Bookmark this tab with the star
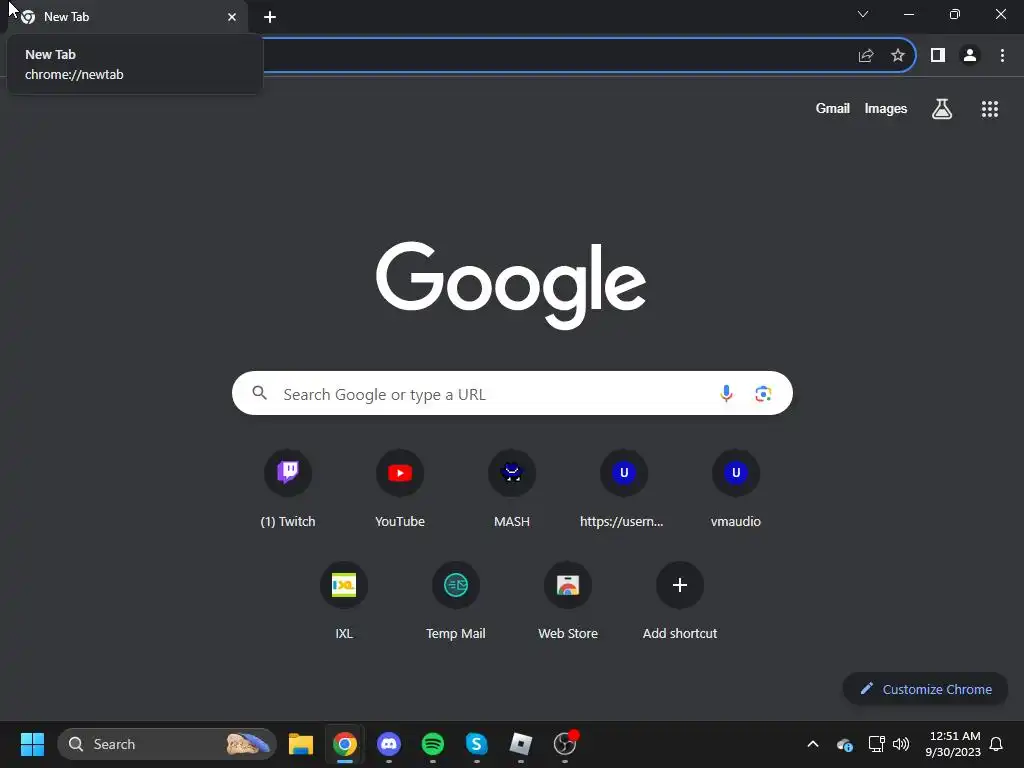1024x768 pixels. (898, 56)
